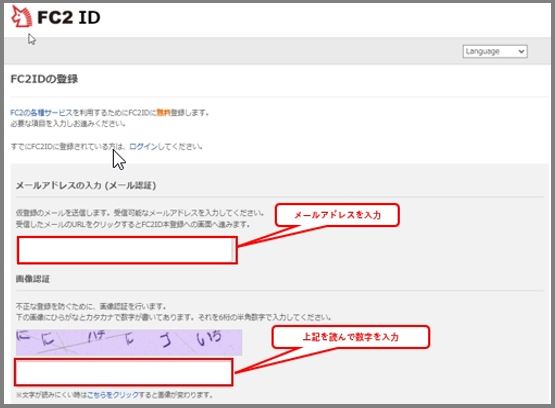
Task: Click the 画像認証 section heading
Action: coord(33,279)
